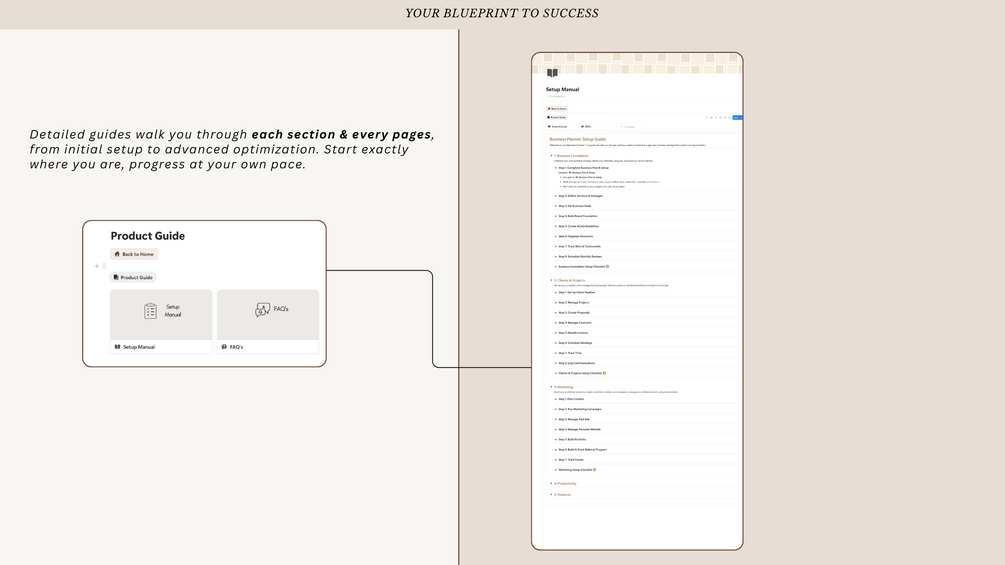Expand Step 3: Set Business Goals
This screenshot has height=565, width=1005.
point(556,206)
